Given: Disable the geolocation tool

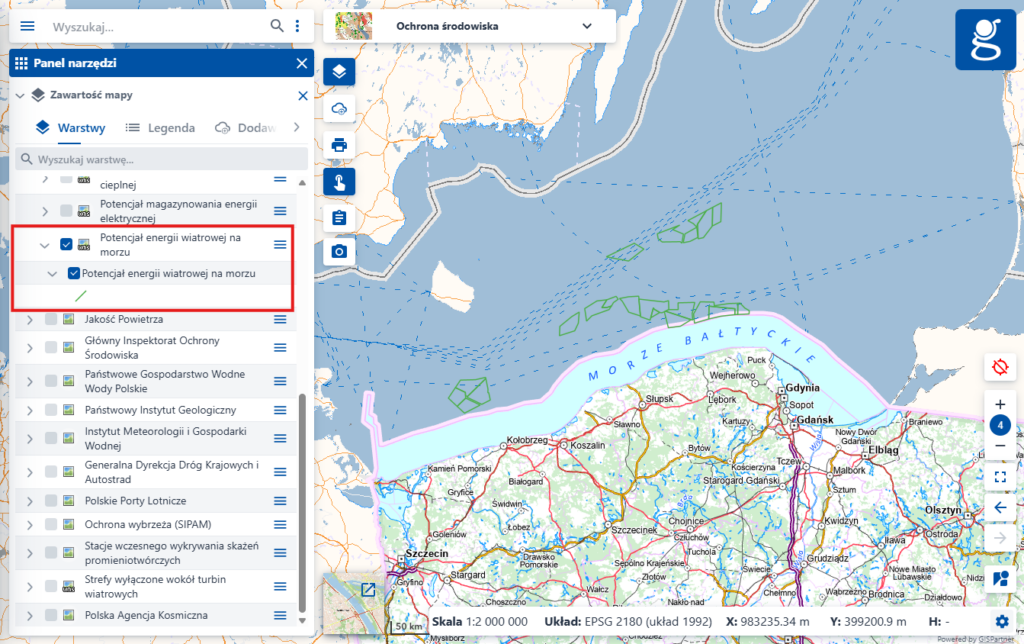Looking at the screenshot, I should (x=999, y=367).
